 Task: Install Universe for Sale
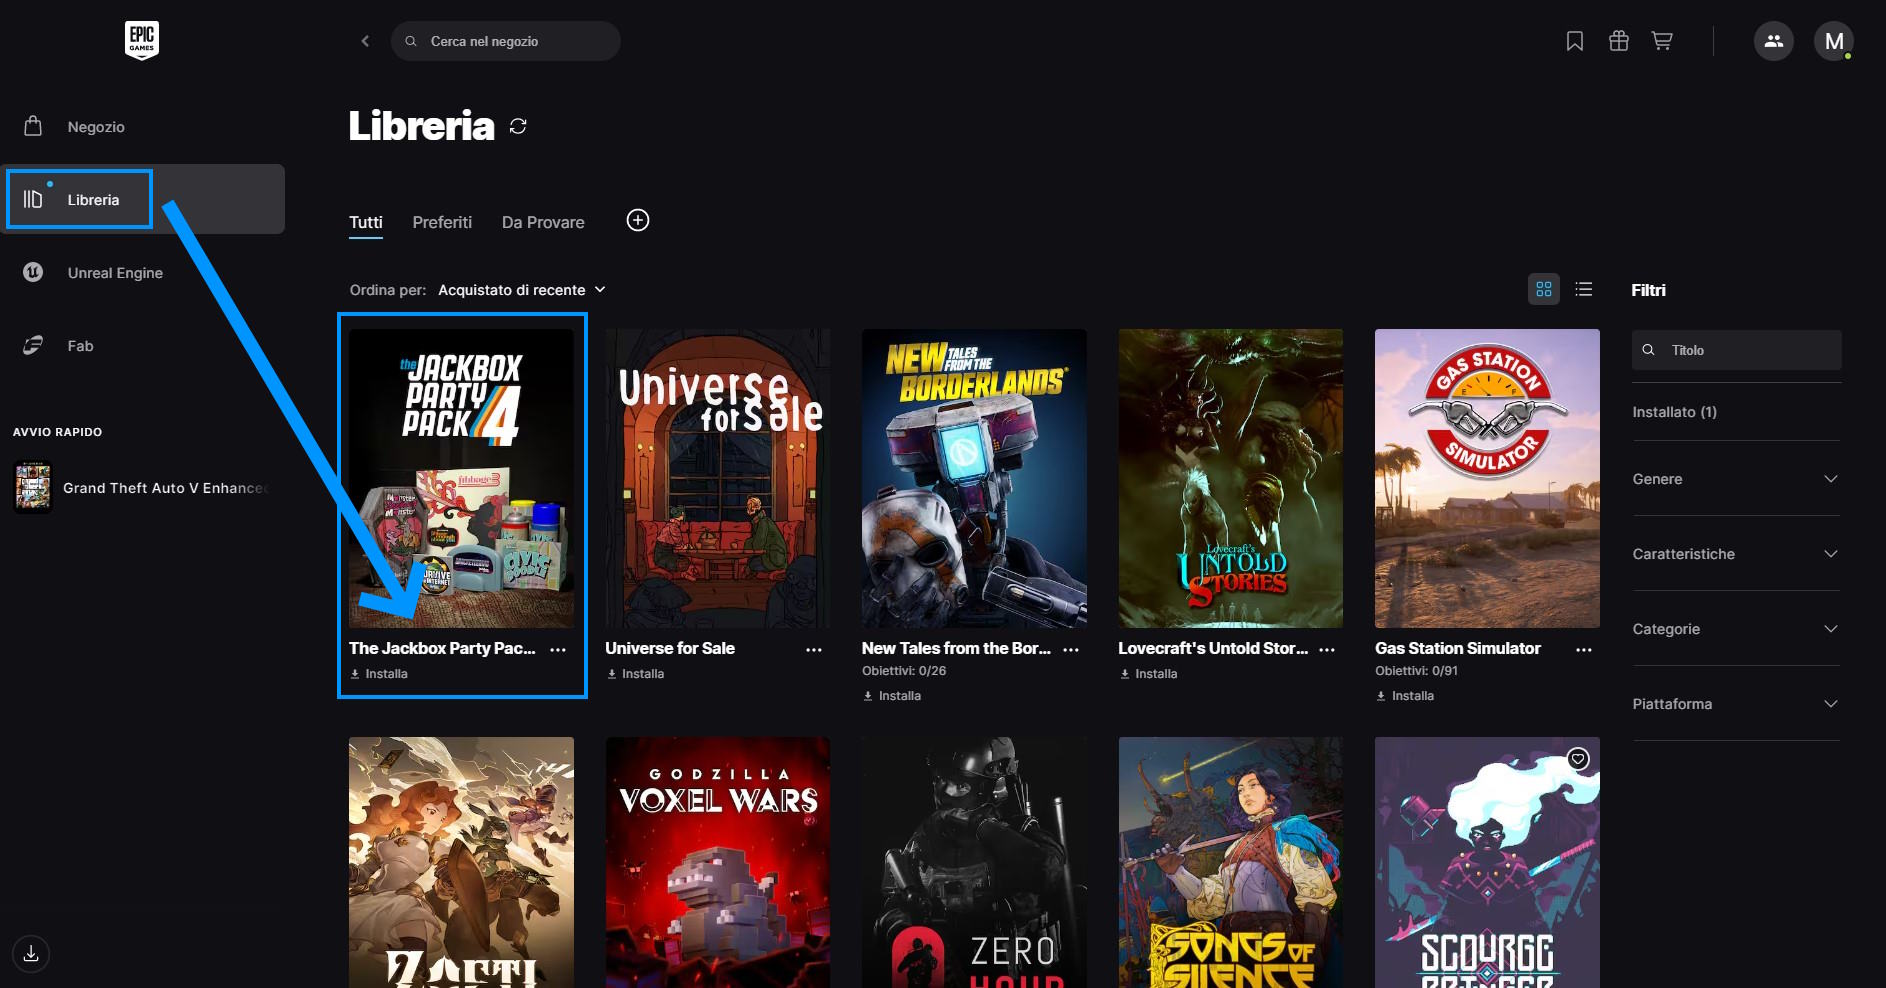point(636,674)
